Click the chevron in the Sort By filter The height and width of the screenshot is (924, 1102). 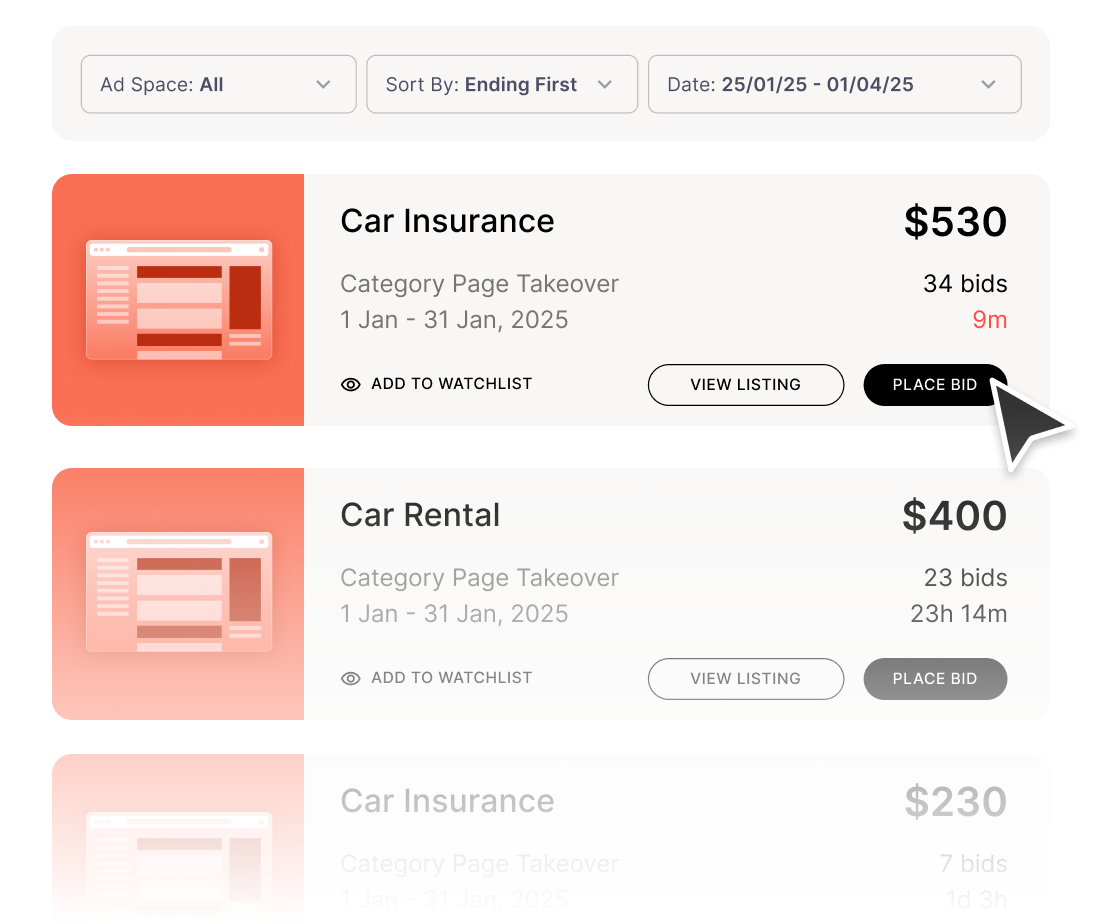pos(604,85)
